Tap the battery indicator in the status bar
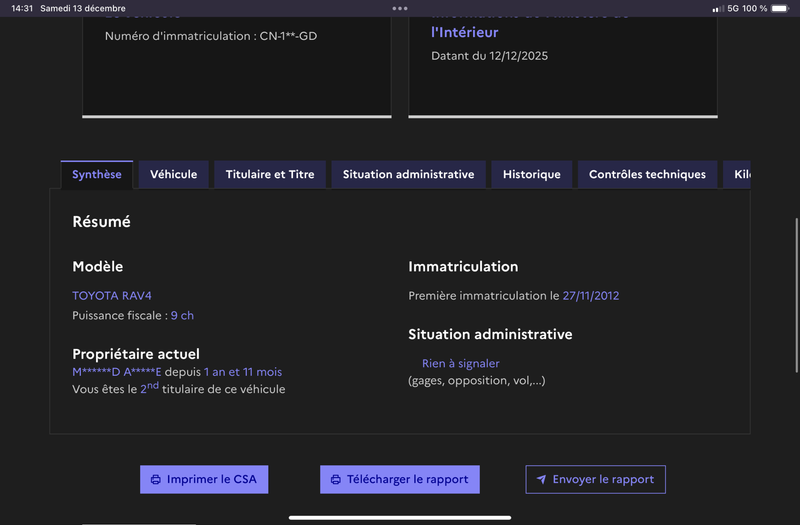 click(x=782, y=8)
